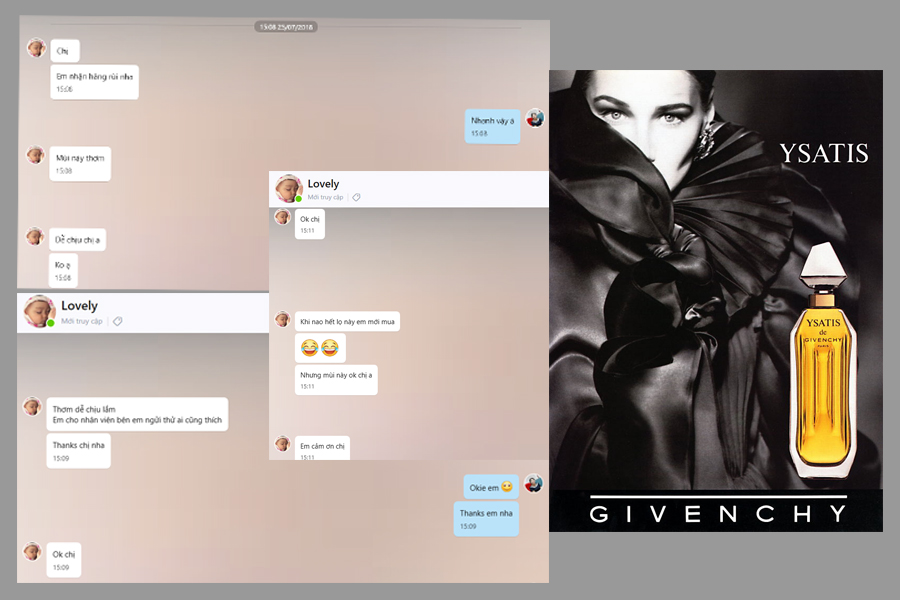Select the 'Mùi này thơm' message

pyautogui.click(x=80, y=164)
